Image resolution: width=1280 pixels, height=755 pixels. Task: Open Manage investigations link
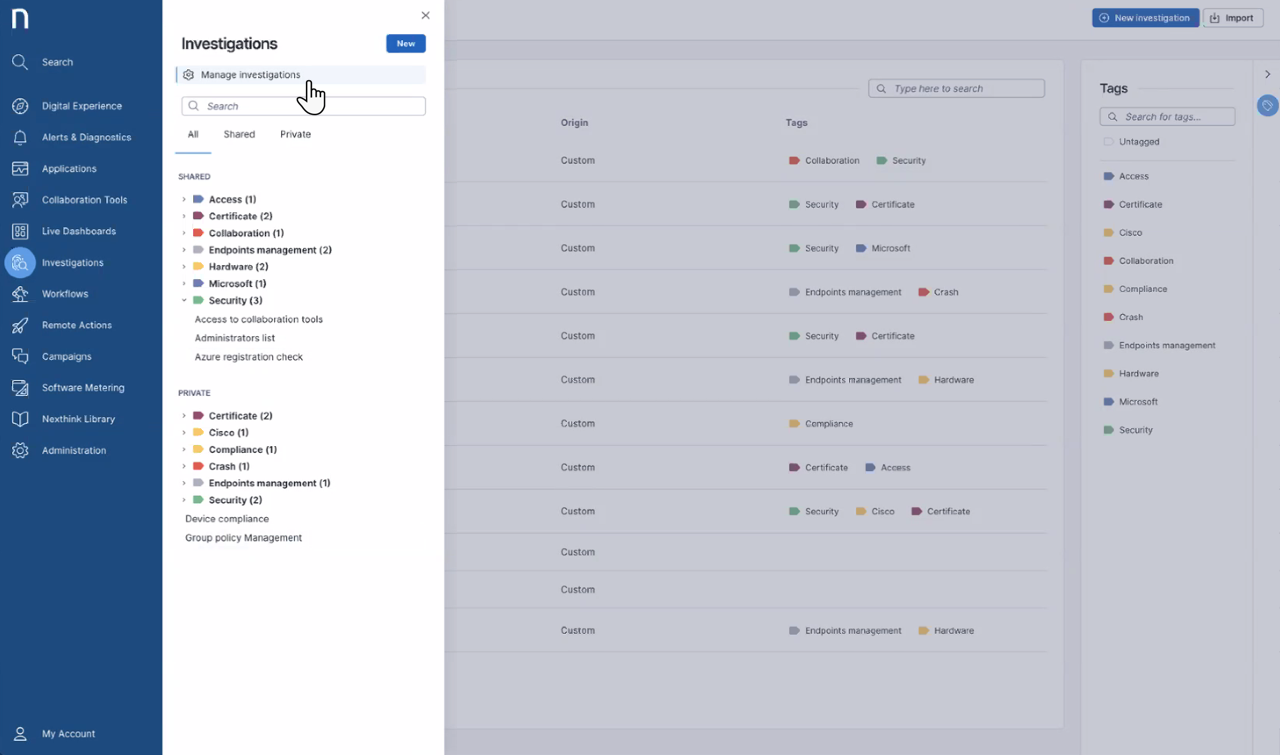click(250, 75)
